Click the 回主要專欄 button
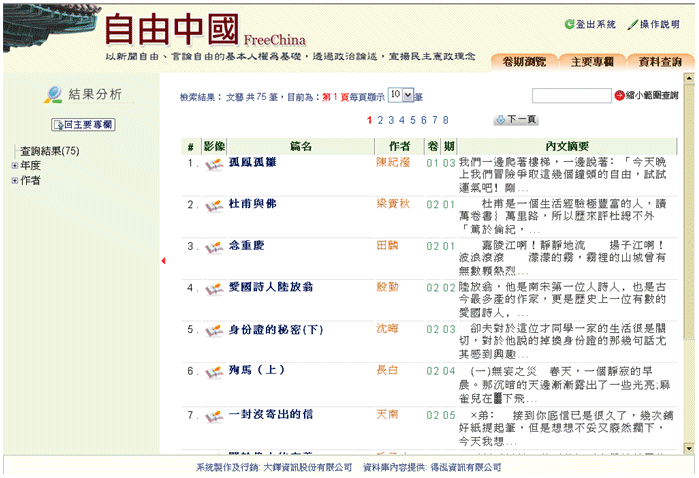 [x=88, y=125]
